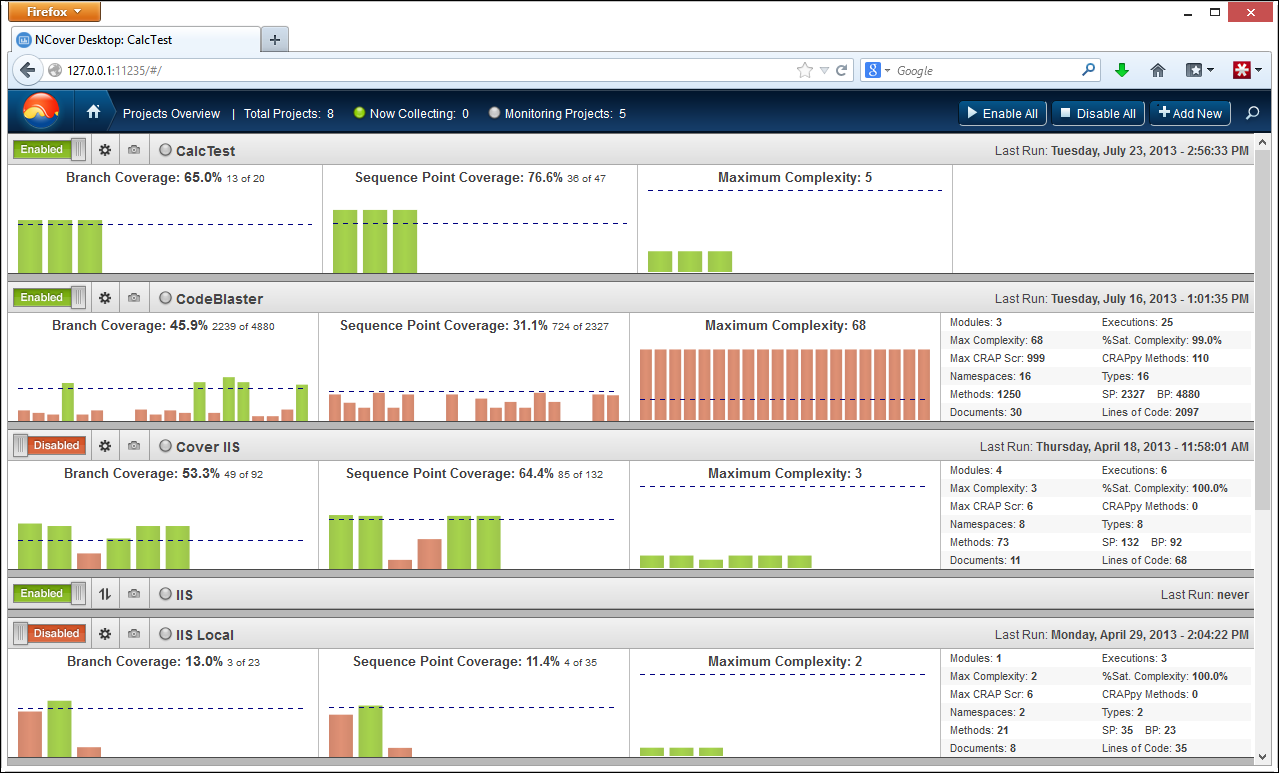Toggle CodeBlaster Enabled switch
The width and height of the screenshot is (1279, 773).
(x=50, y=298)
